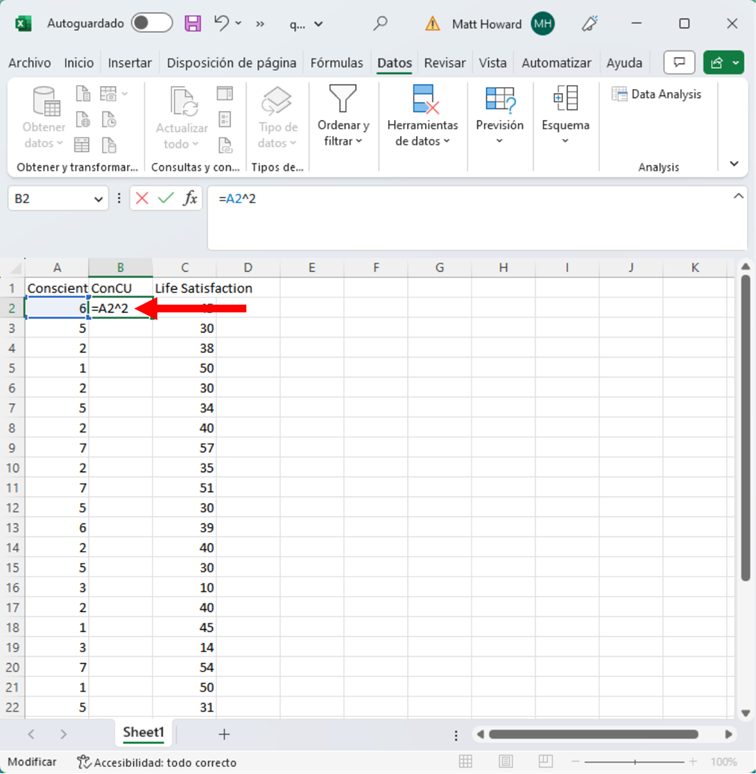The width and height of the screenshot is (756, 774).
Task: Click the Data Analysis button
Action: tap(657, 94)
